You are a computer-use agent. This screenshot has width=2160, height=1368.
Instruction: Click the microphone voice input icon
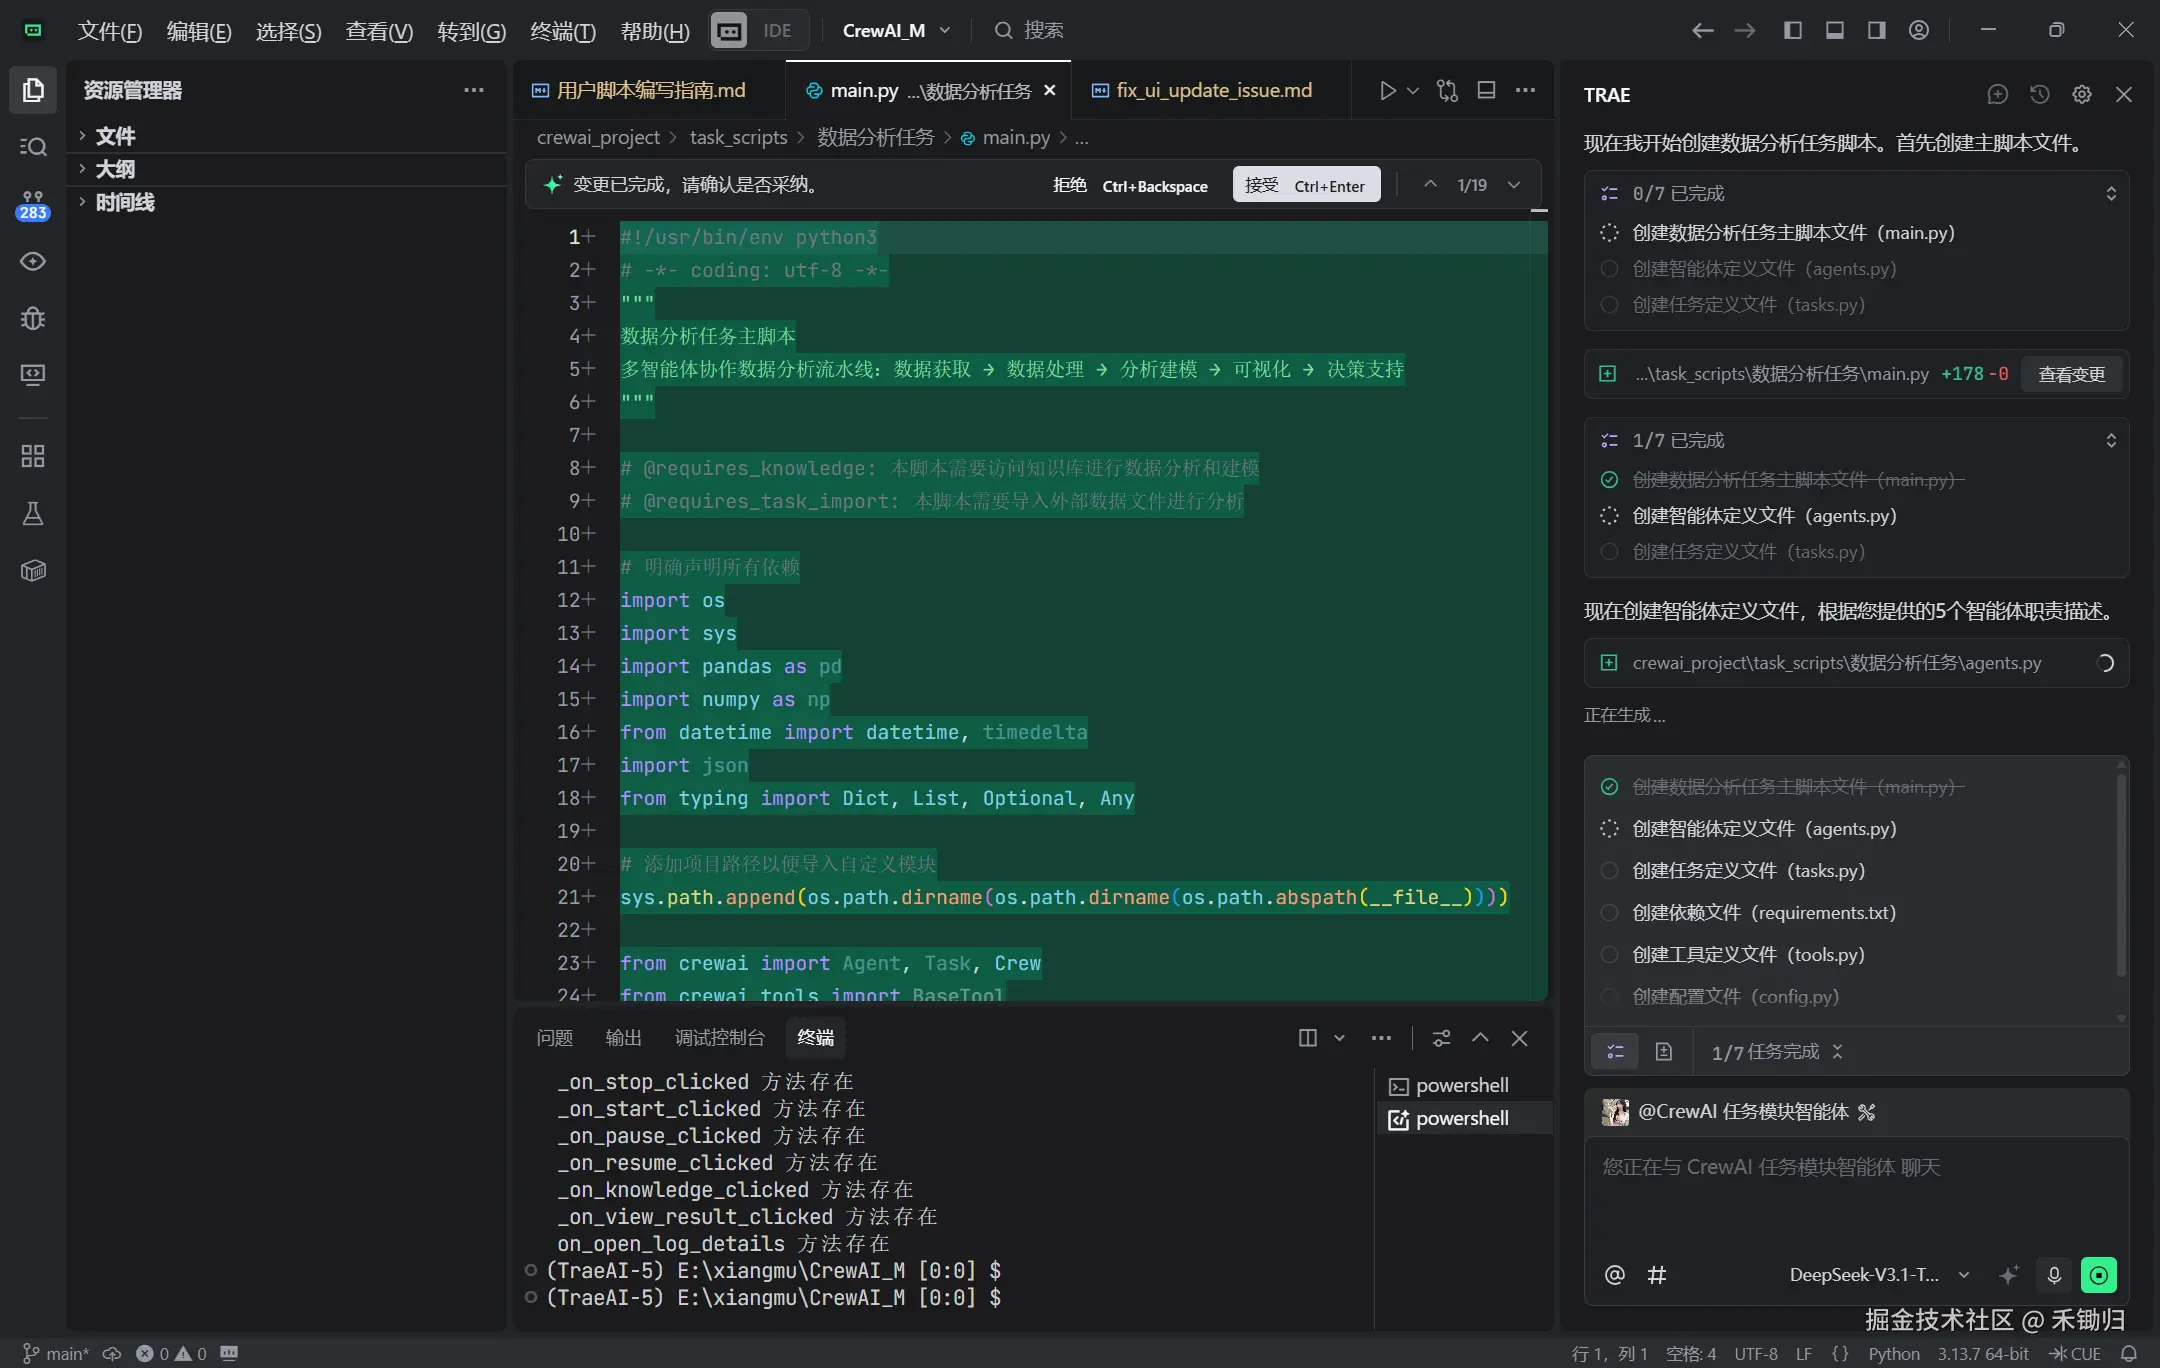2054,1275
